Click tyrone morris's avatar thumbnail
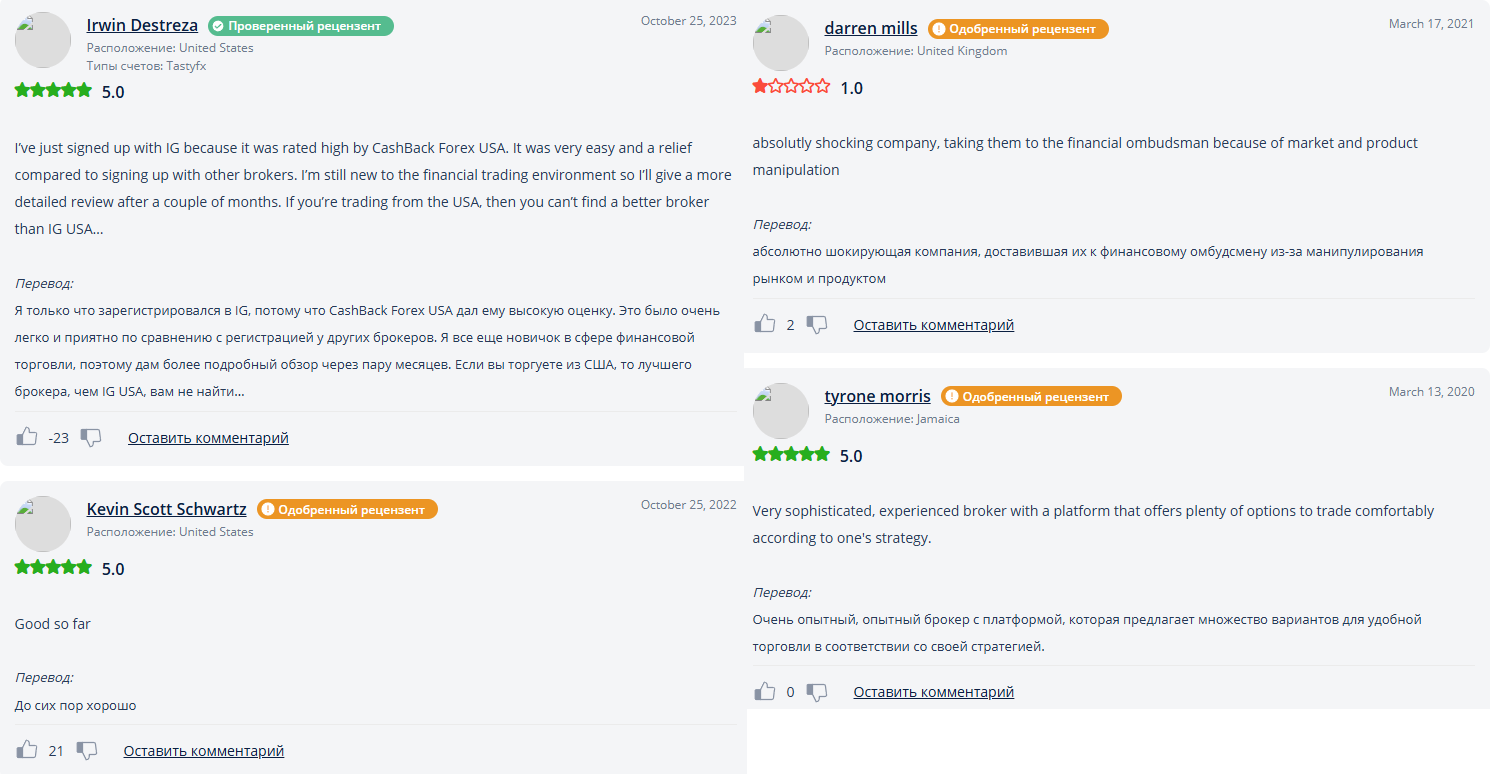 pyautogui.click(x=781, y=411)
